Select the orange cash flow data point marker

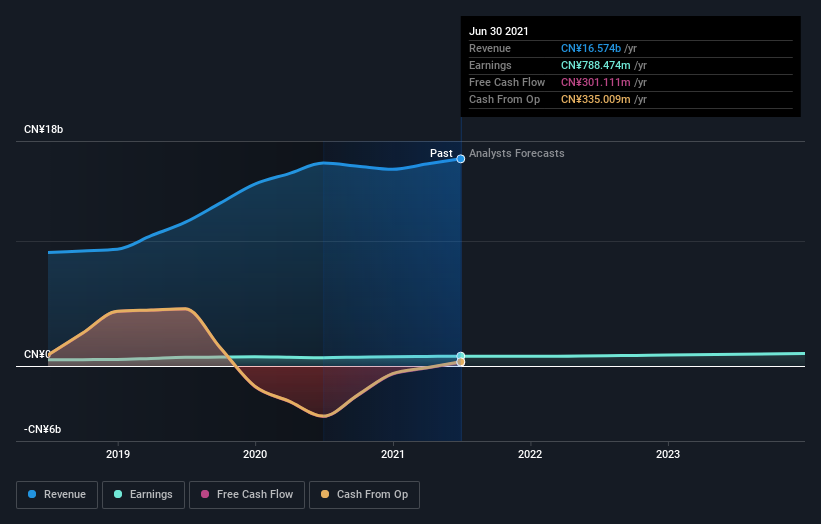(461, 362)
